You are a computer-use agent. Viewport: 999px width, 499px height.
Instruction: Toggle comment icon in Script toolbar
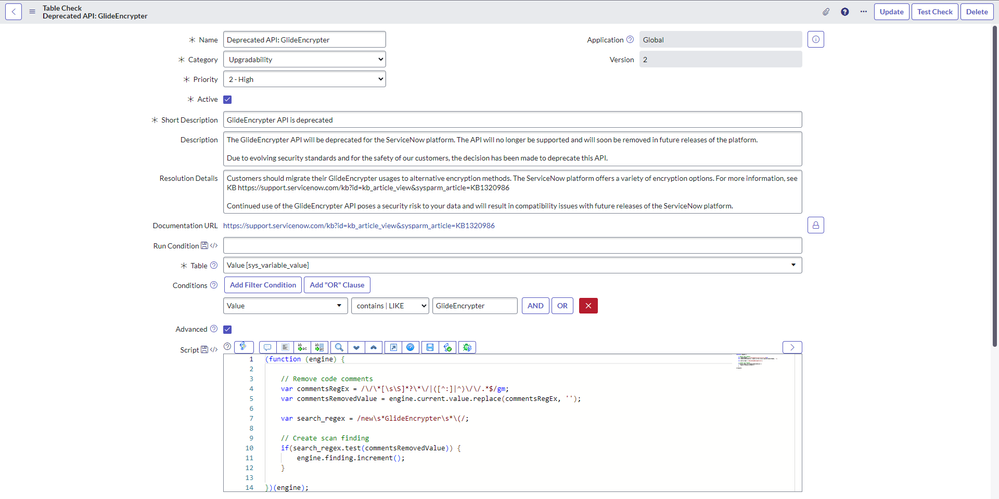(x=268, y=347)
